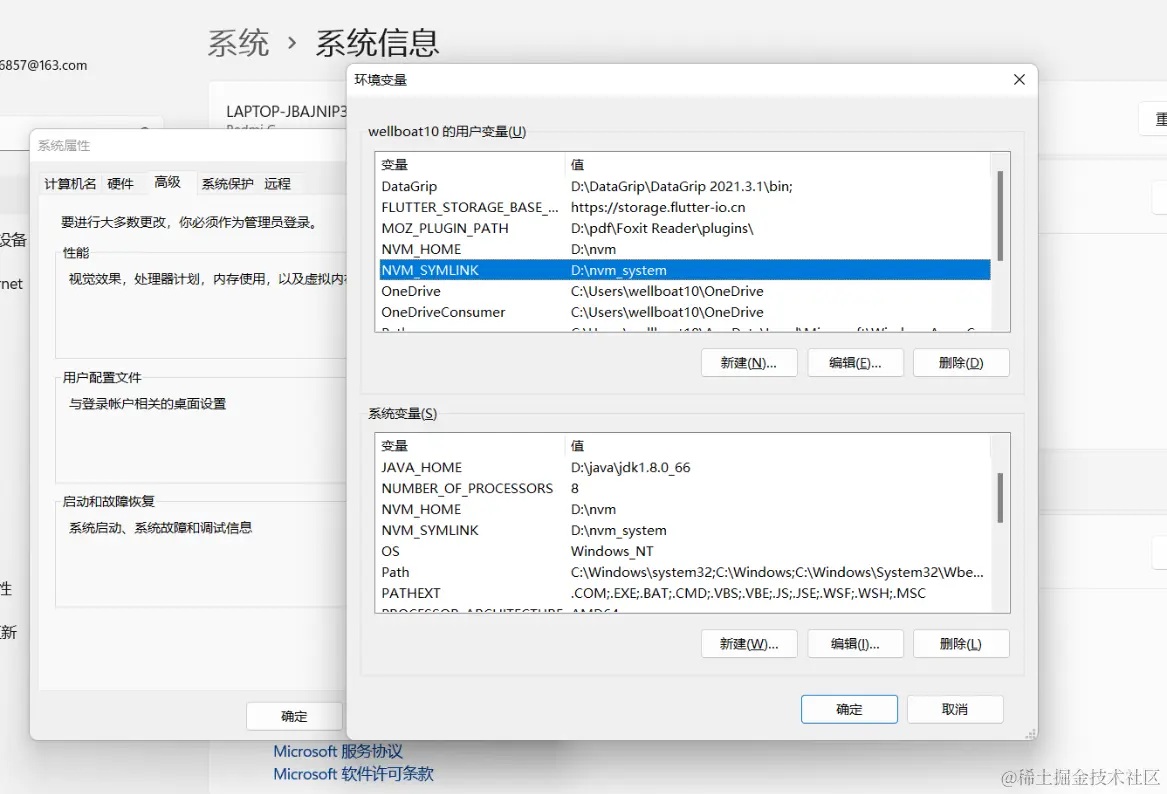The image size is (1167, 794).
Task: Switch to 硬件 tab in 系统属性
Action: coord(121,184)
